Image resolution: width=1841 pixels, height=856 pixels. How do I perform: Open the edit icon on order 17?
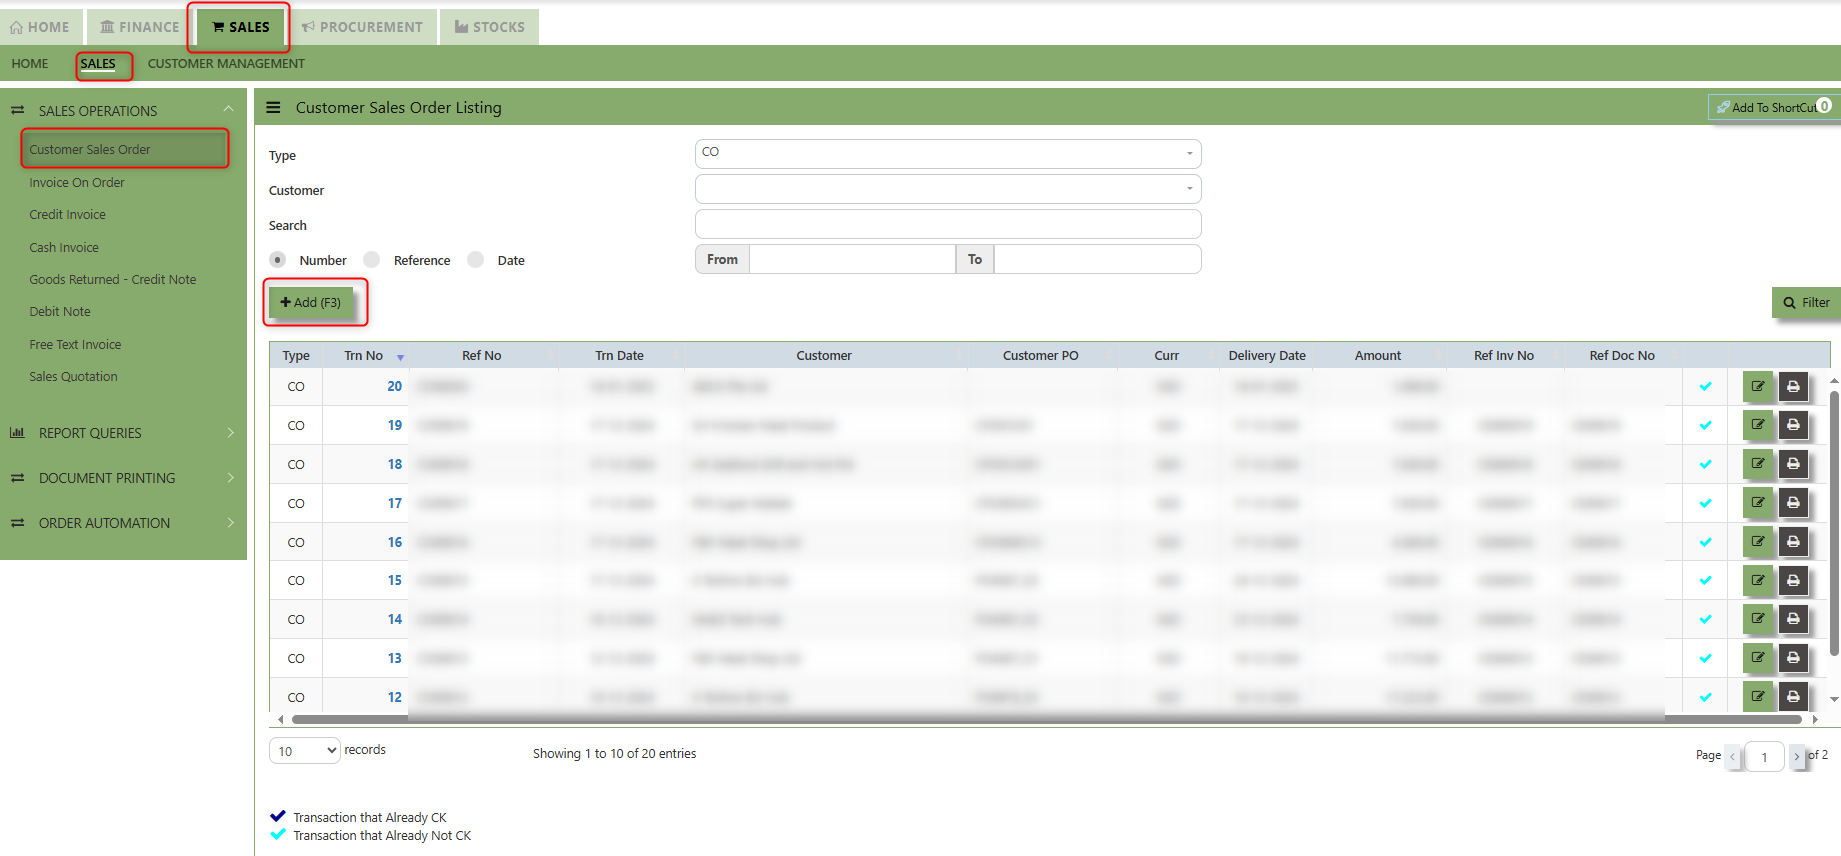[x=1757, y=503]
